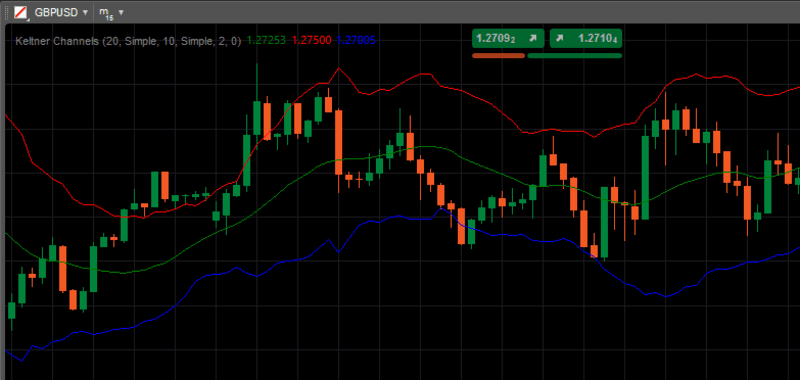The image size is (800, 380).
Task: Click the blue value 1.27005
Action: point(357,41)
